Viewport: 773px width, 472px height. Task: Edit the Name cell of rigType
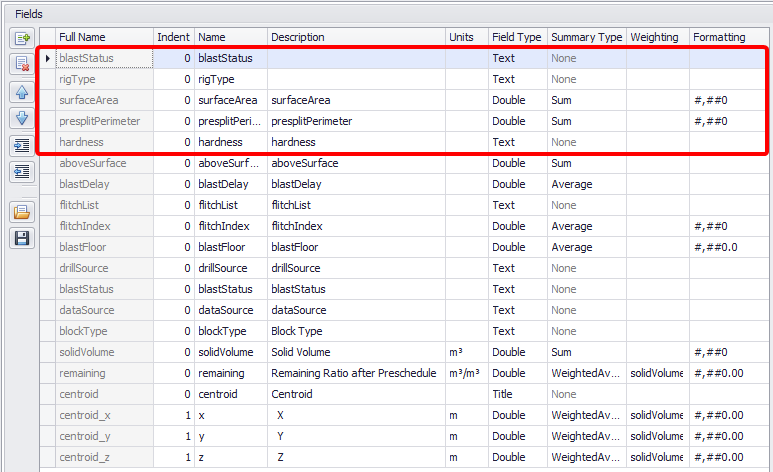pos(231,79)
